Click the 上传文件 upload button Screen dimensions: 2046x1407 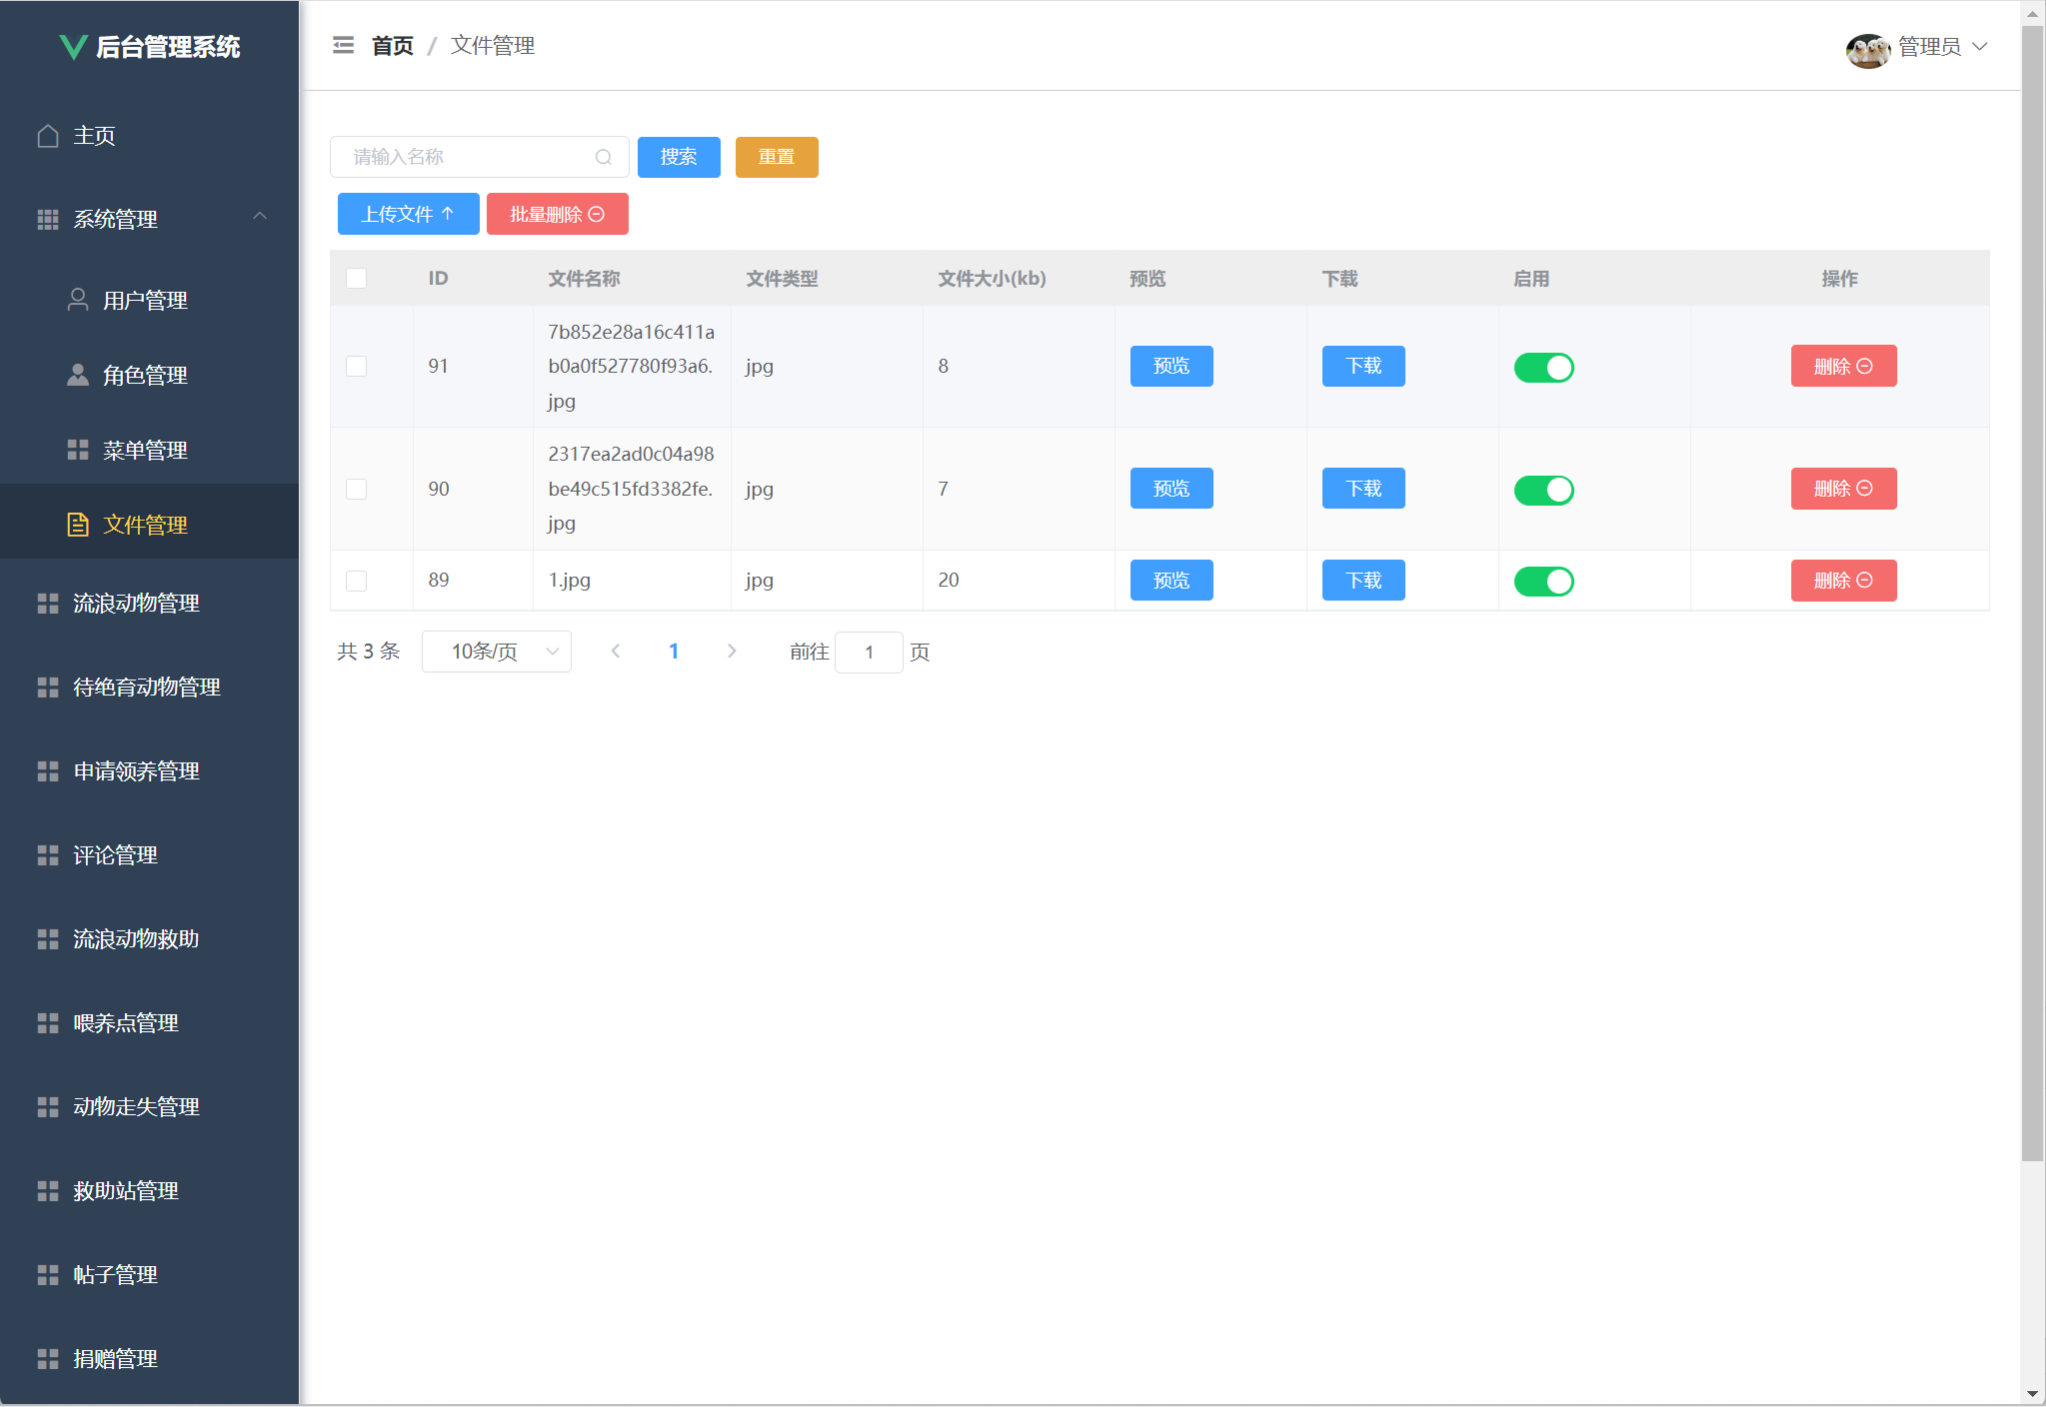[408, 214]
